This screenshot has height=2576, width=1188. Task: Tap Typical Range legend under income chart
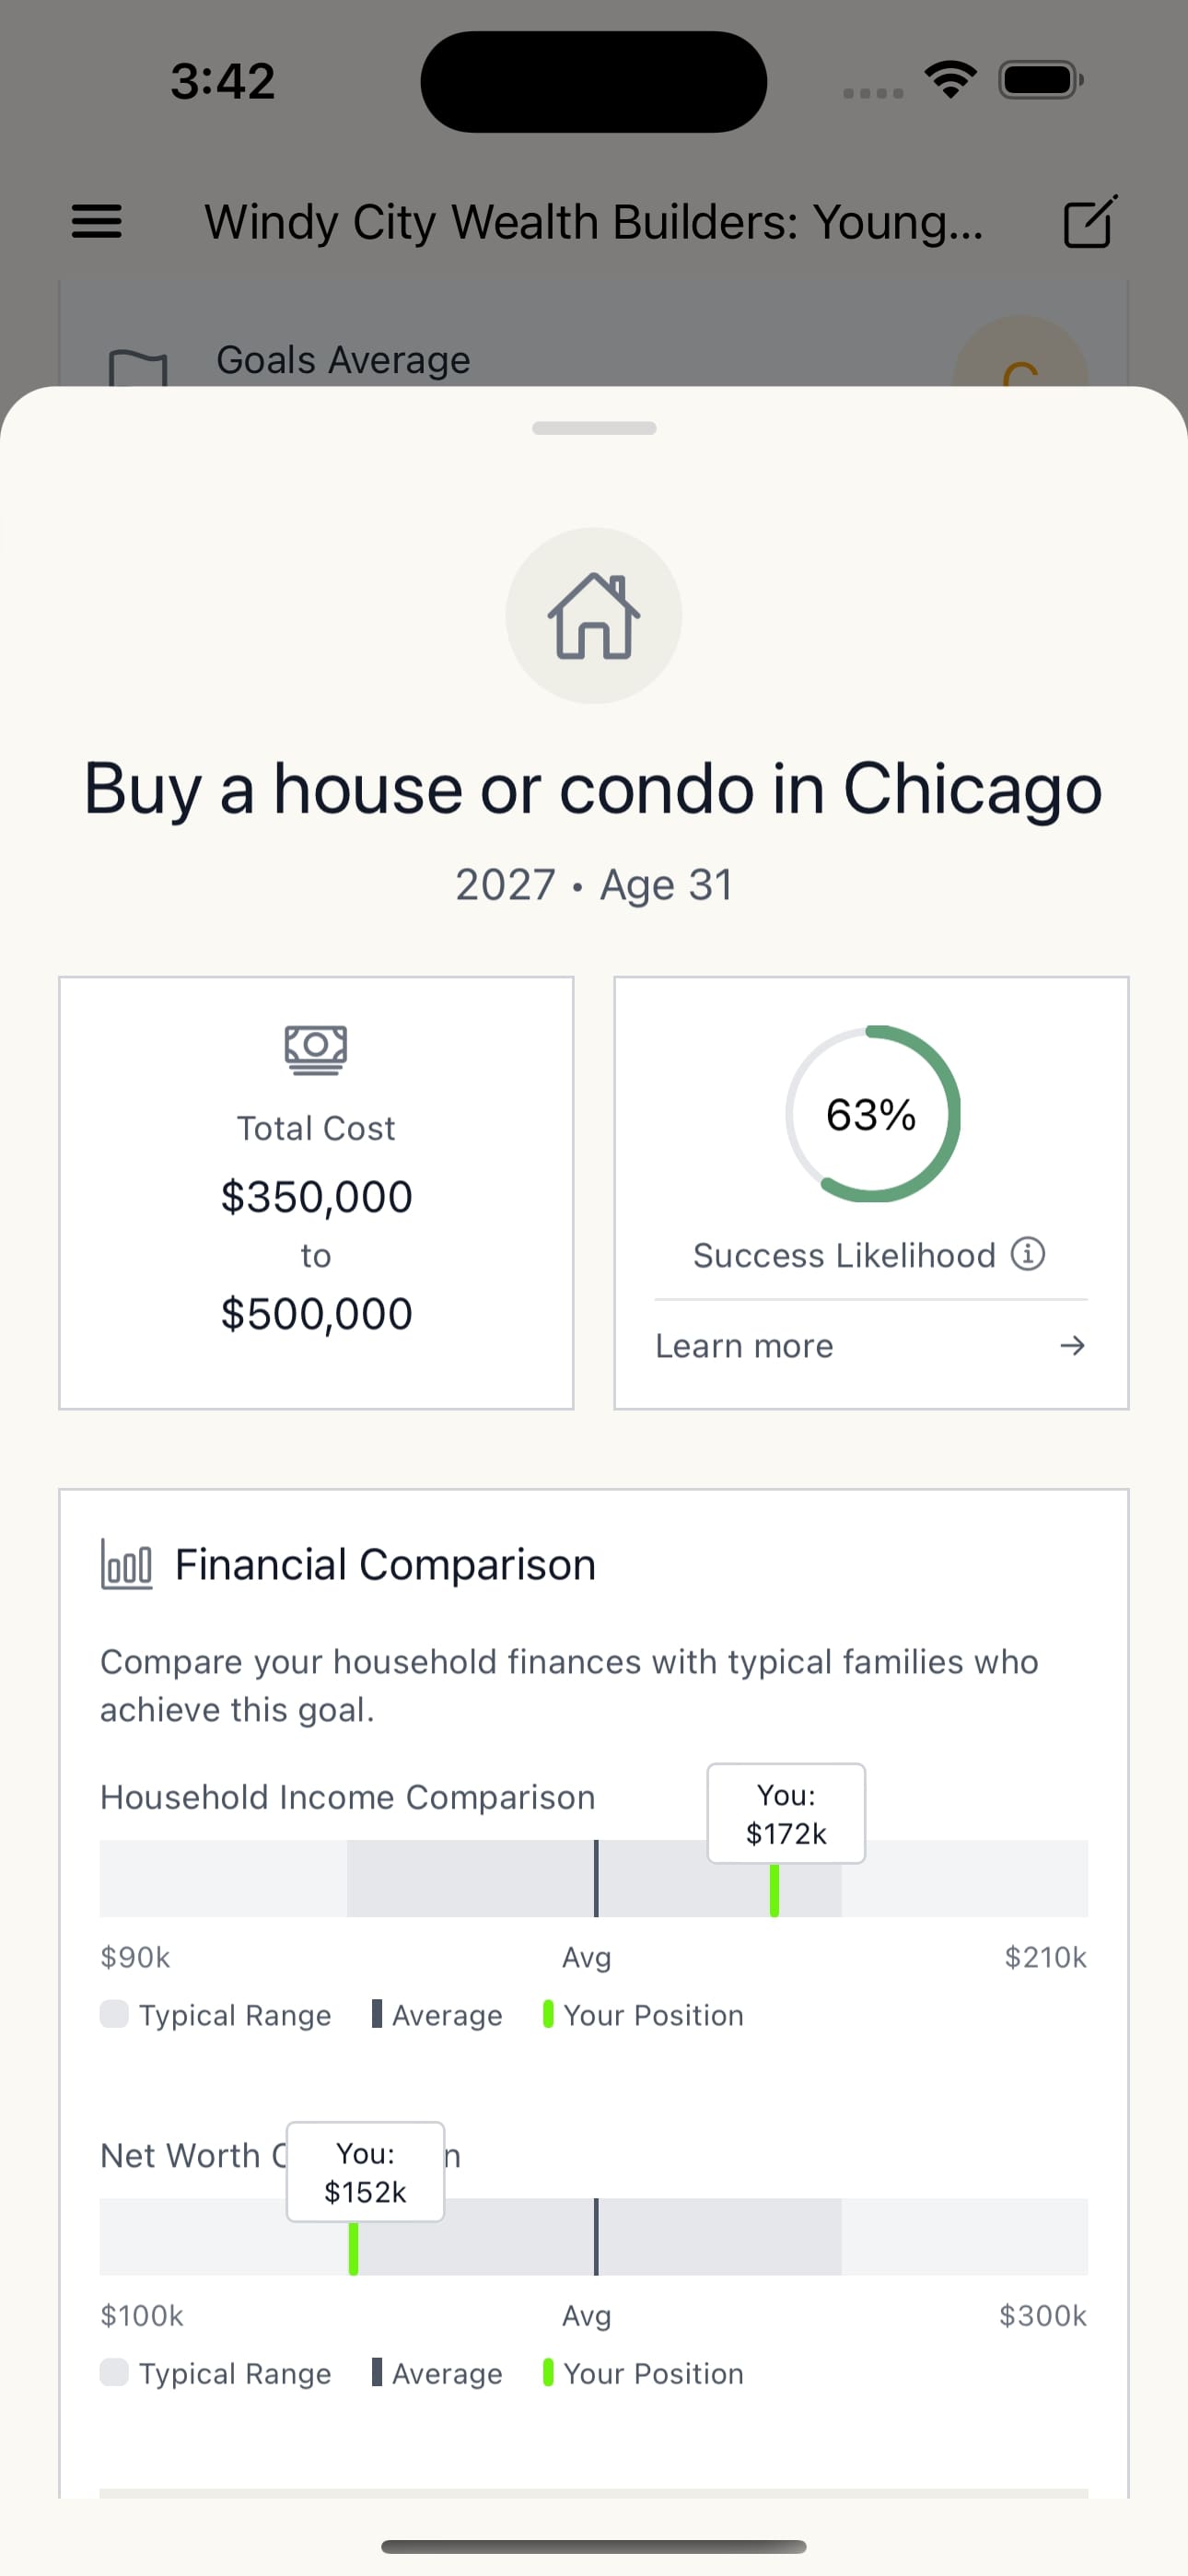click(216, 2015)
